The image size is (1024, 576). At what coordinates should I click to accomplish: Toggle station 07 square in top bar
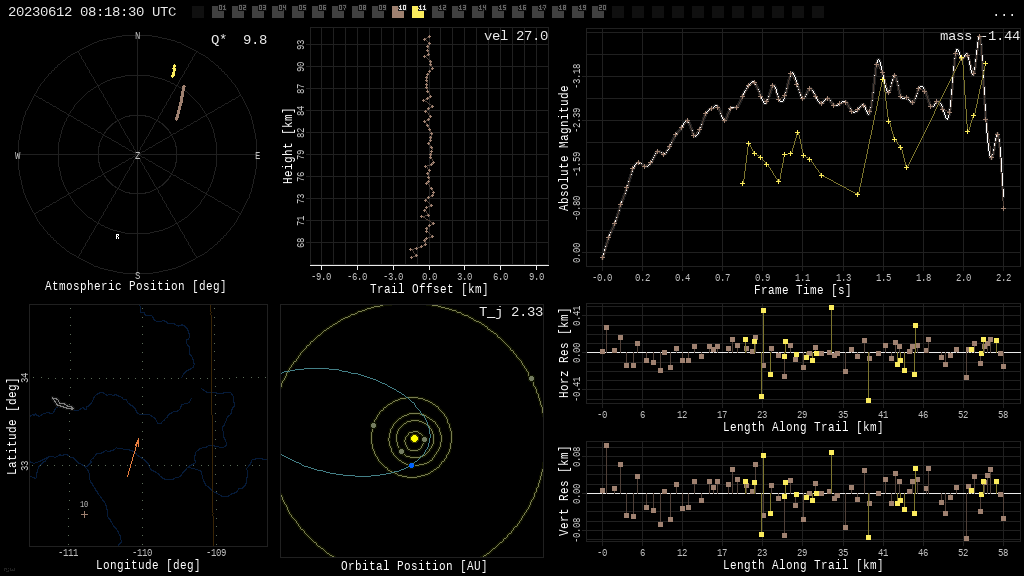point(338,12)
